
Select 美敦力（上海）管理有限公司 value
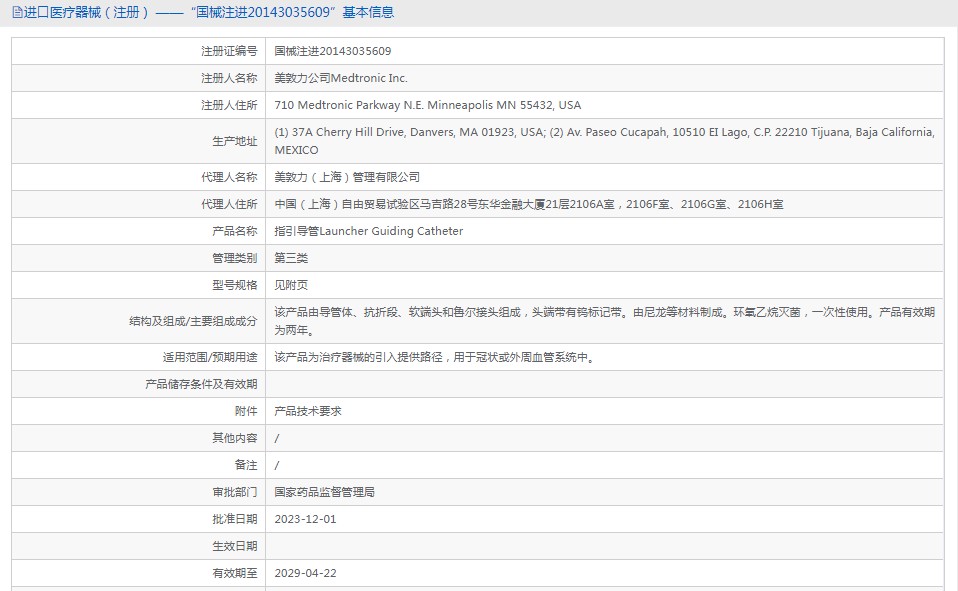click(347, 177)
